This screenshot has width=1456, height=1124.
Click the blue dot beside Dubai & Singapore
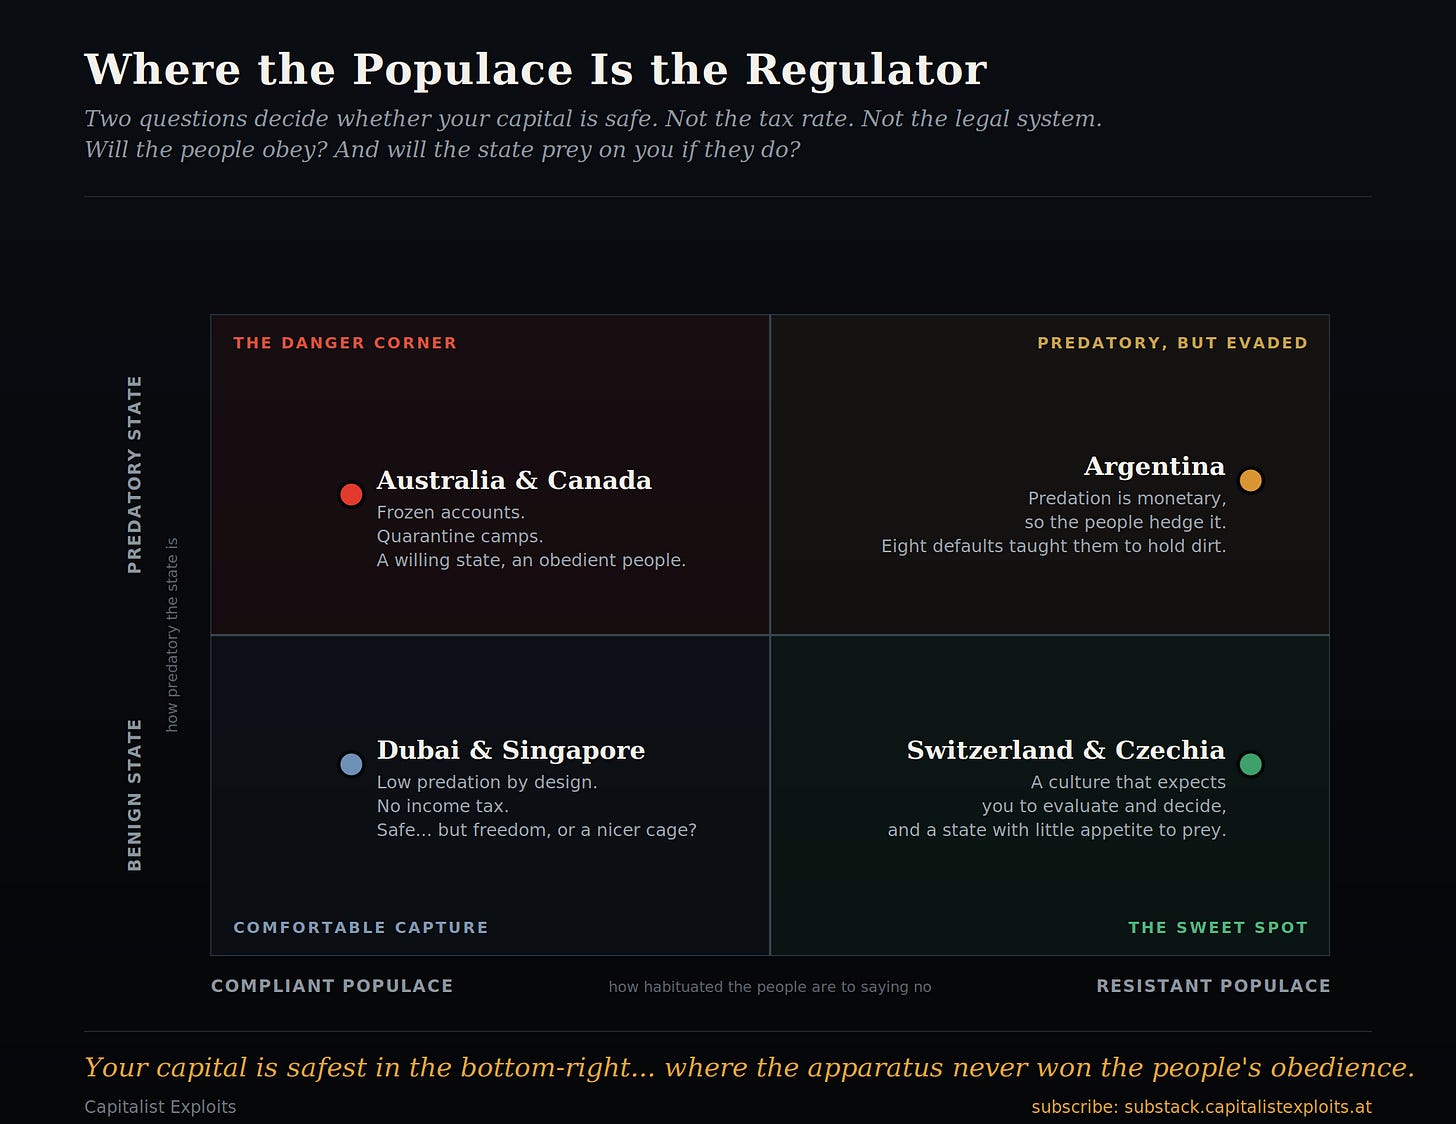pos(351,764)
